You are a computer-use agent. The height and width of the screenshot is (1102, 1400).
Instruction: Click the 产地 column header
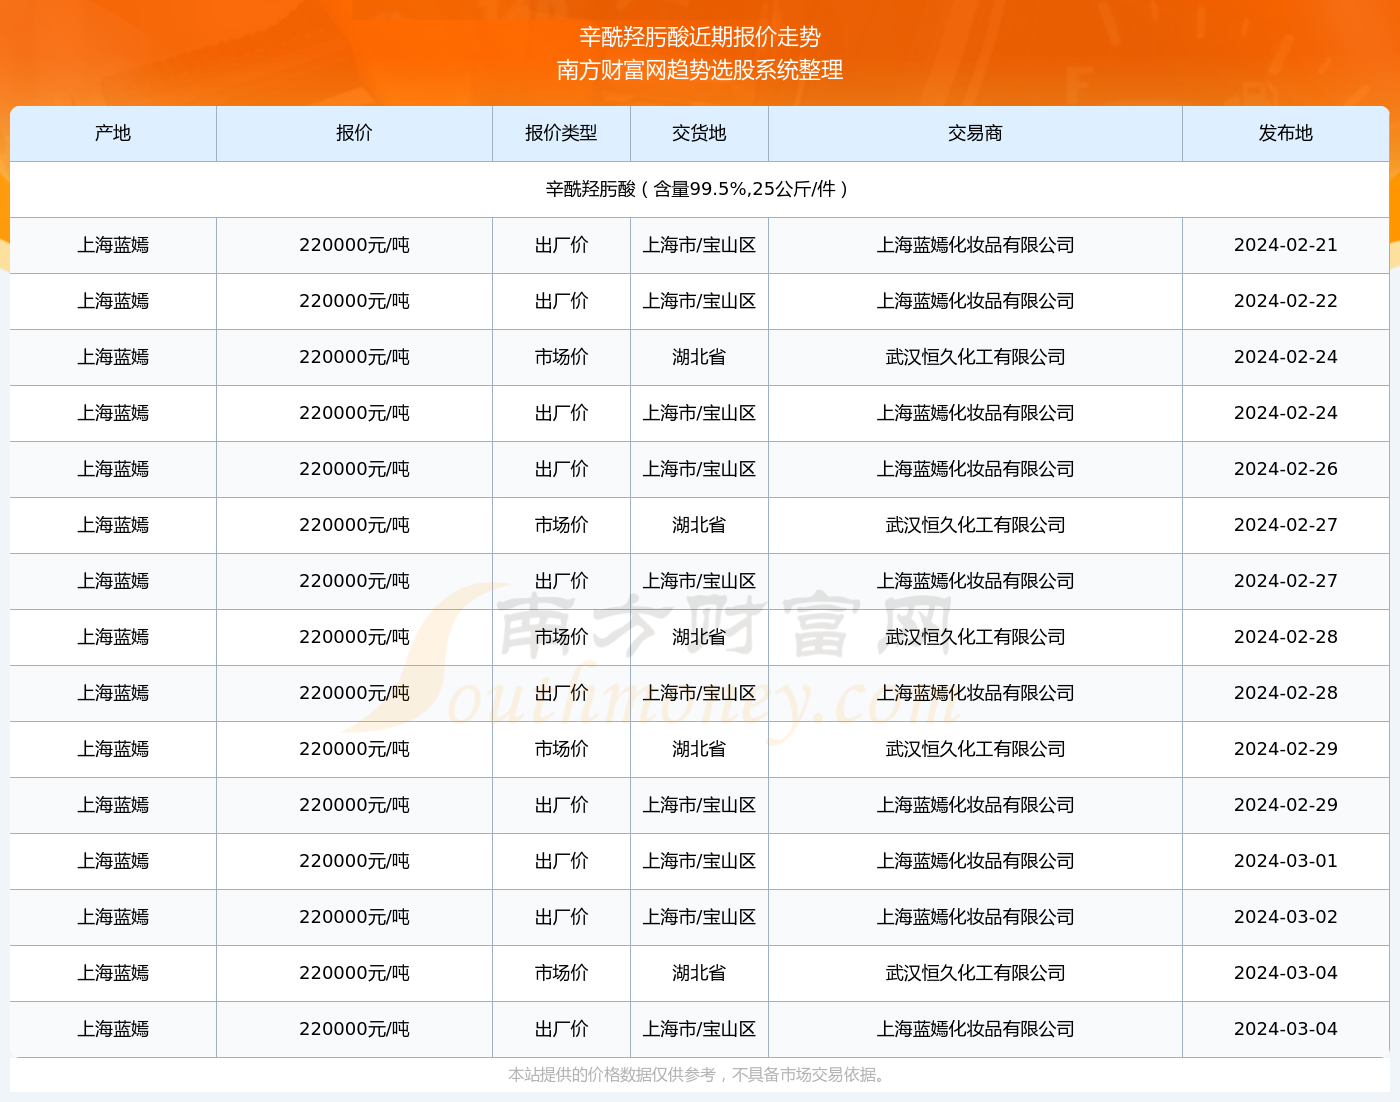pyautogui.click(x=113, y=133)
